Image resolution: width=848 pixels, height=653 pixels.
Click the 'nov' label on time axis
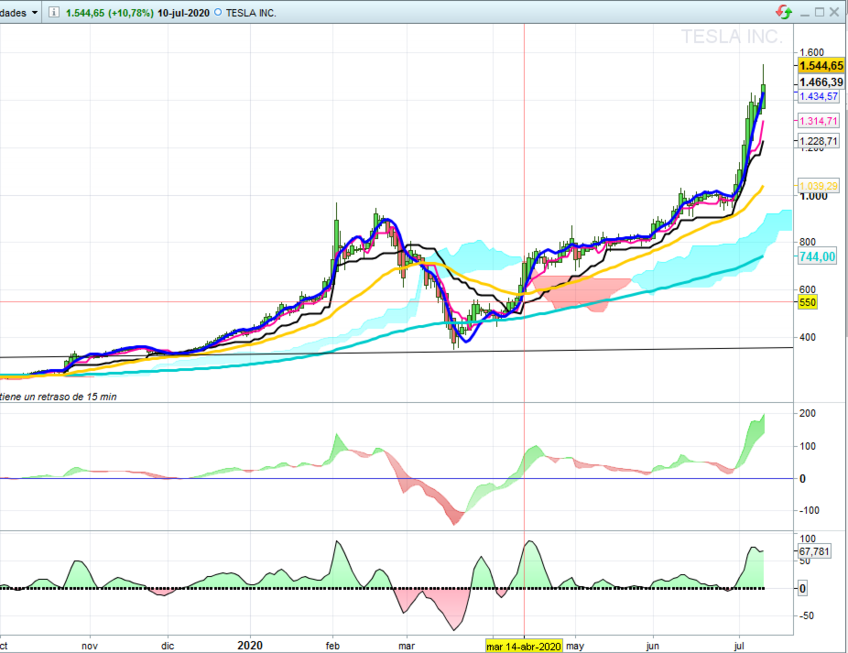click(89, 646)
